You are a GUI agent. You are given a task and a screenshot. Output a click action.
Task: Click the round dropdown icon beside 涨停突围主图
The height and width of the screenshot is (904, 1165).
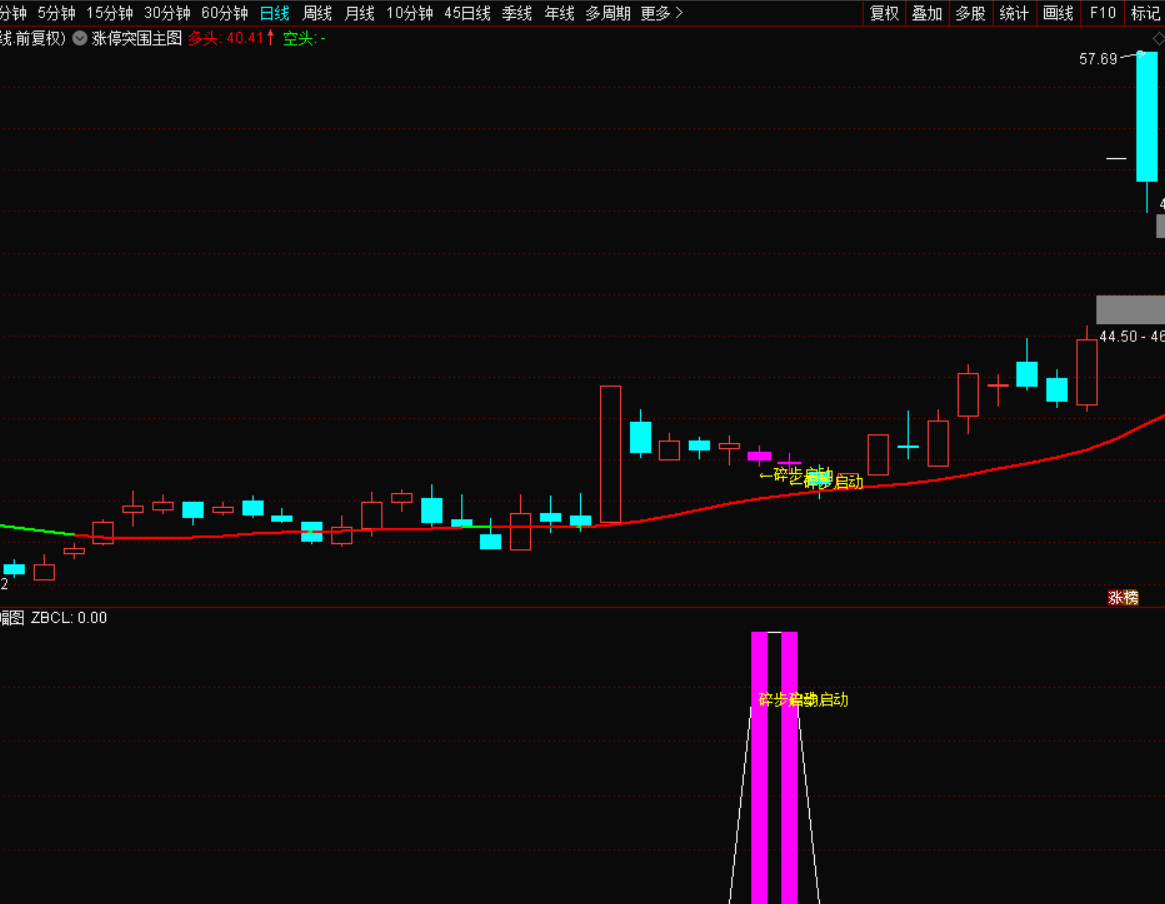pos(79,39)
